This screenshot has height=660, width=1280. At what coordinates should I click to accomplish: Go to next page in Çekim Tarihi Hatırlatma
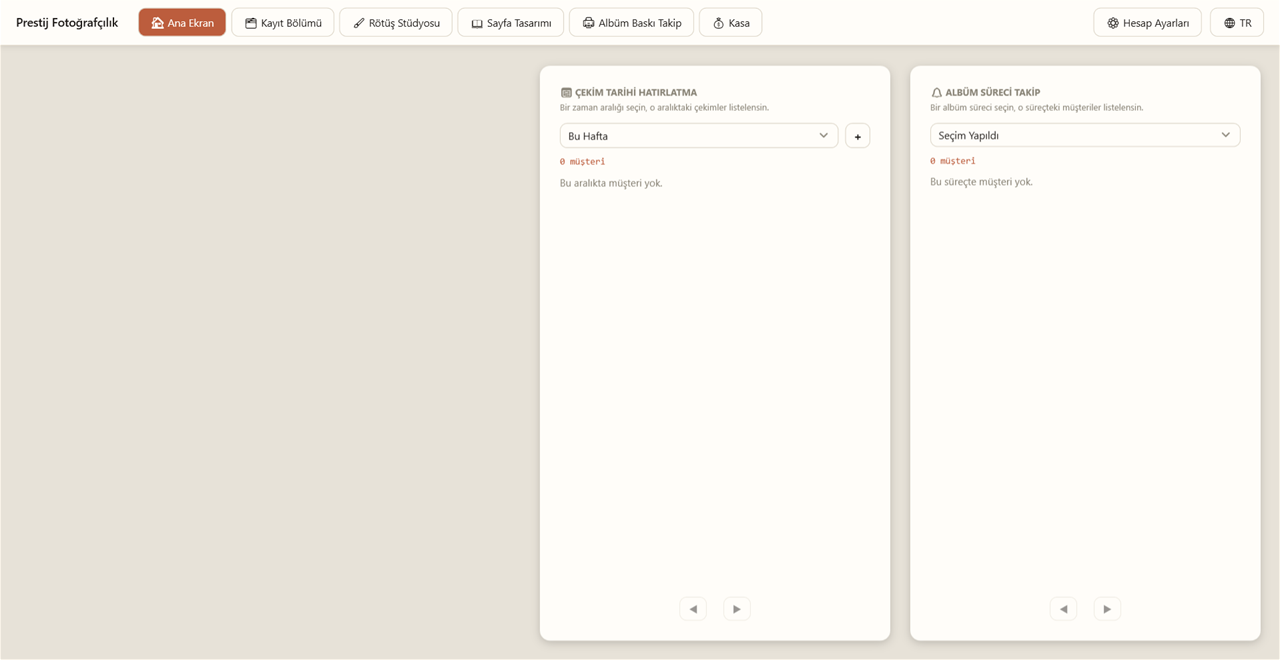coord(737,609)
